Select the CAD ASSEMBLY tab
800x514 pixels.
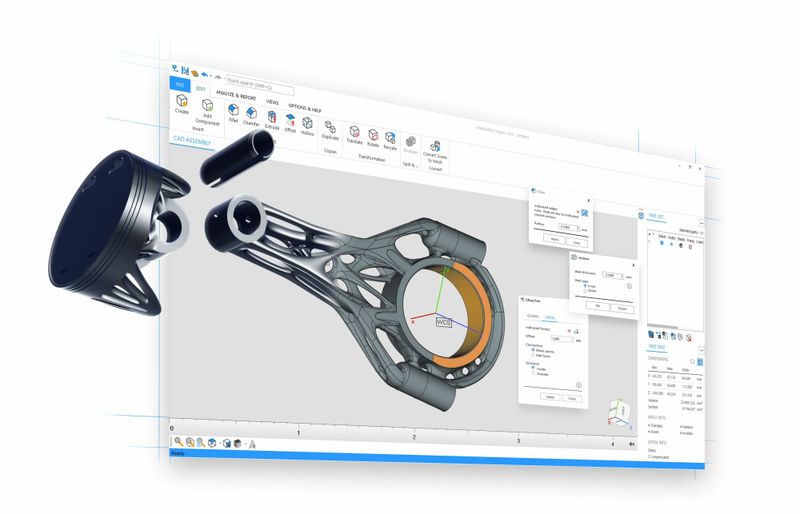192,140
